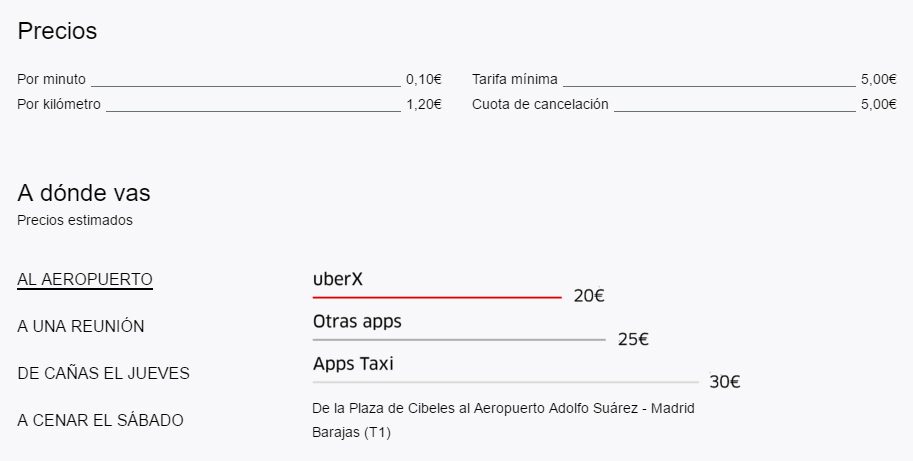Click the Otras apps label

[x=357, y=322]
